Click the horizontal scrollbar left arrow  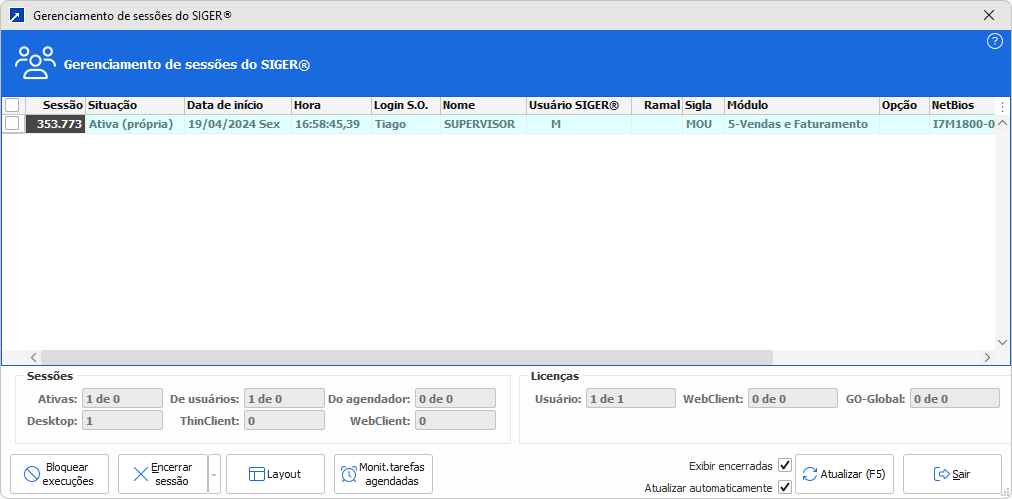click(x=34, y=357)
